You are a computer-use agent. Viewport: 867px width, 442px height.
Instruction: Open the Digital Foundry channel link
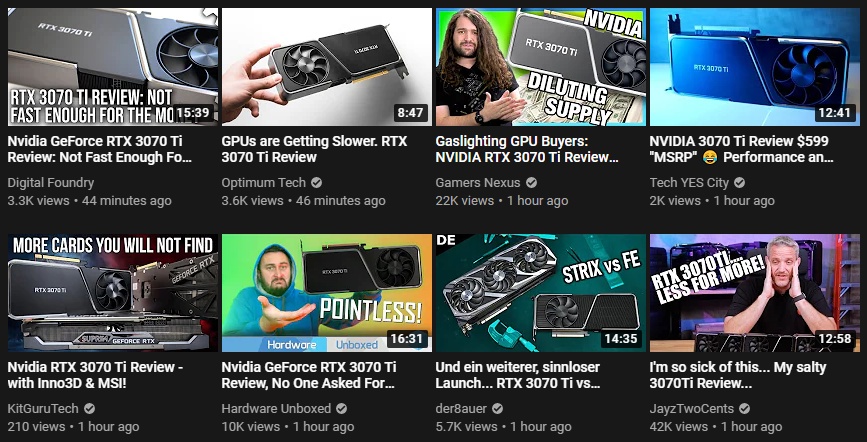click(x=51, y=183)
